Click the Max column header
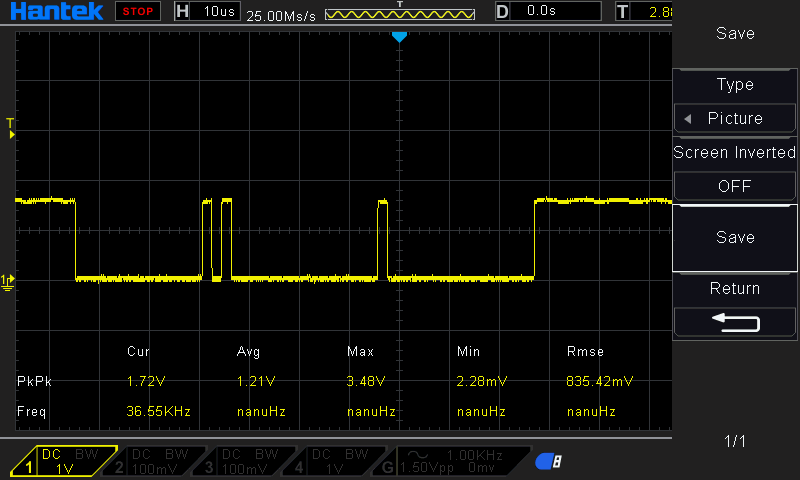 360,351
